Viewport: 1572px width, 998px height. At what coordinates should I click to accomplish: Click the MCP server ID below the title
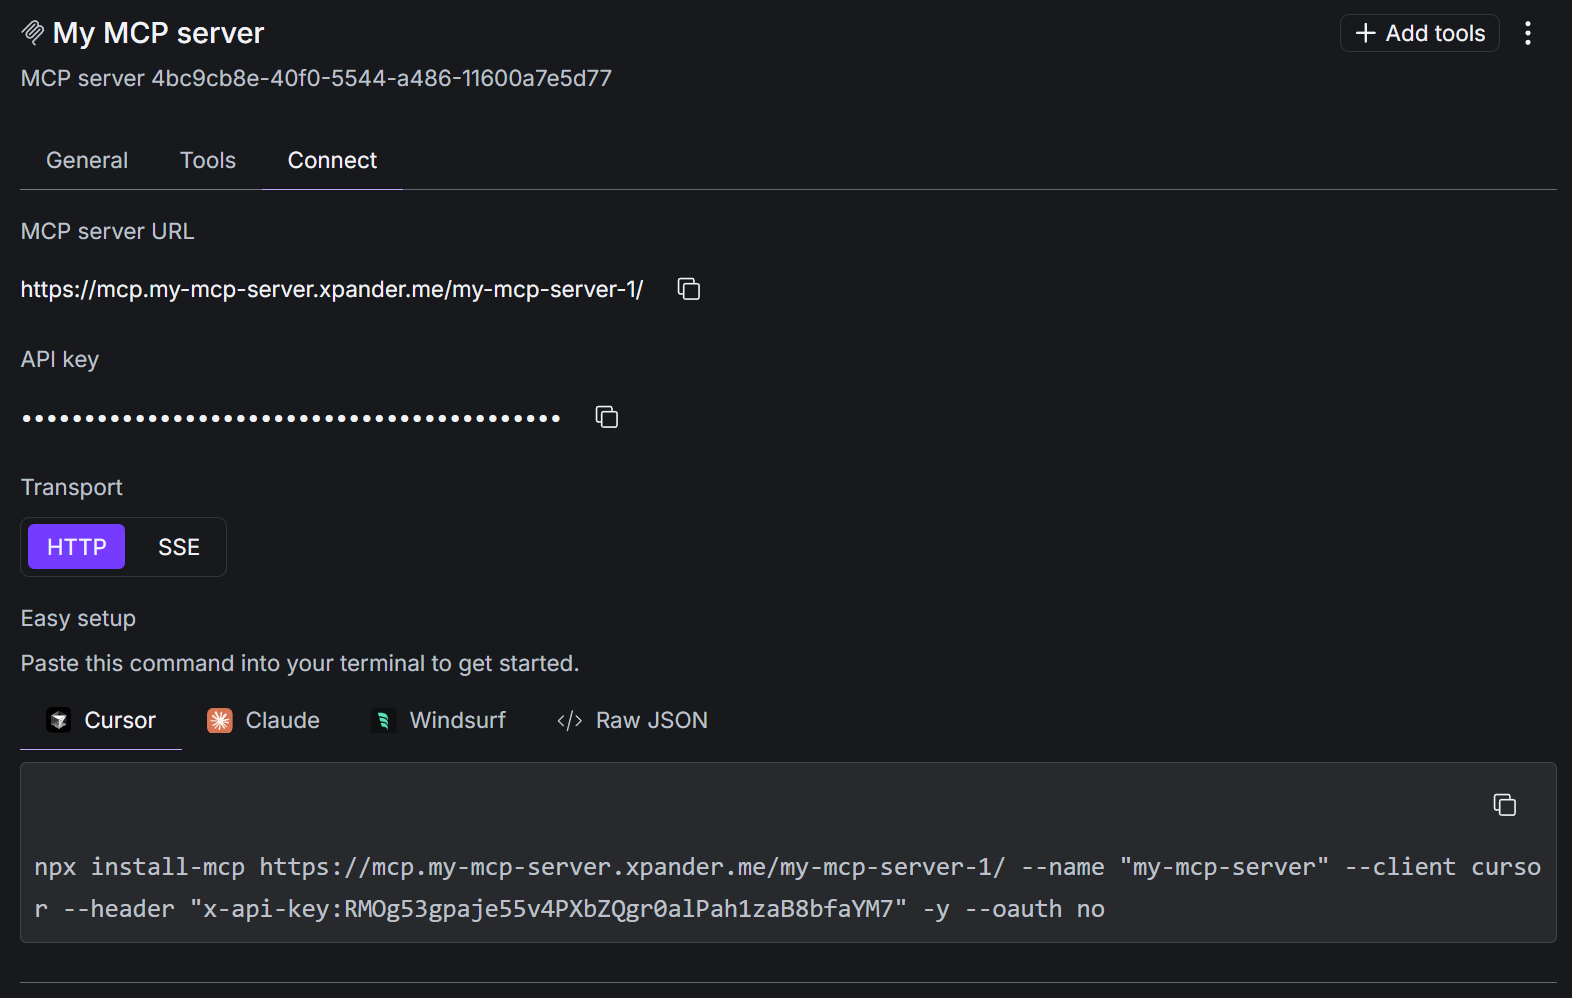pyautogui.click(x=316, y=78)
